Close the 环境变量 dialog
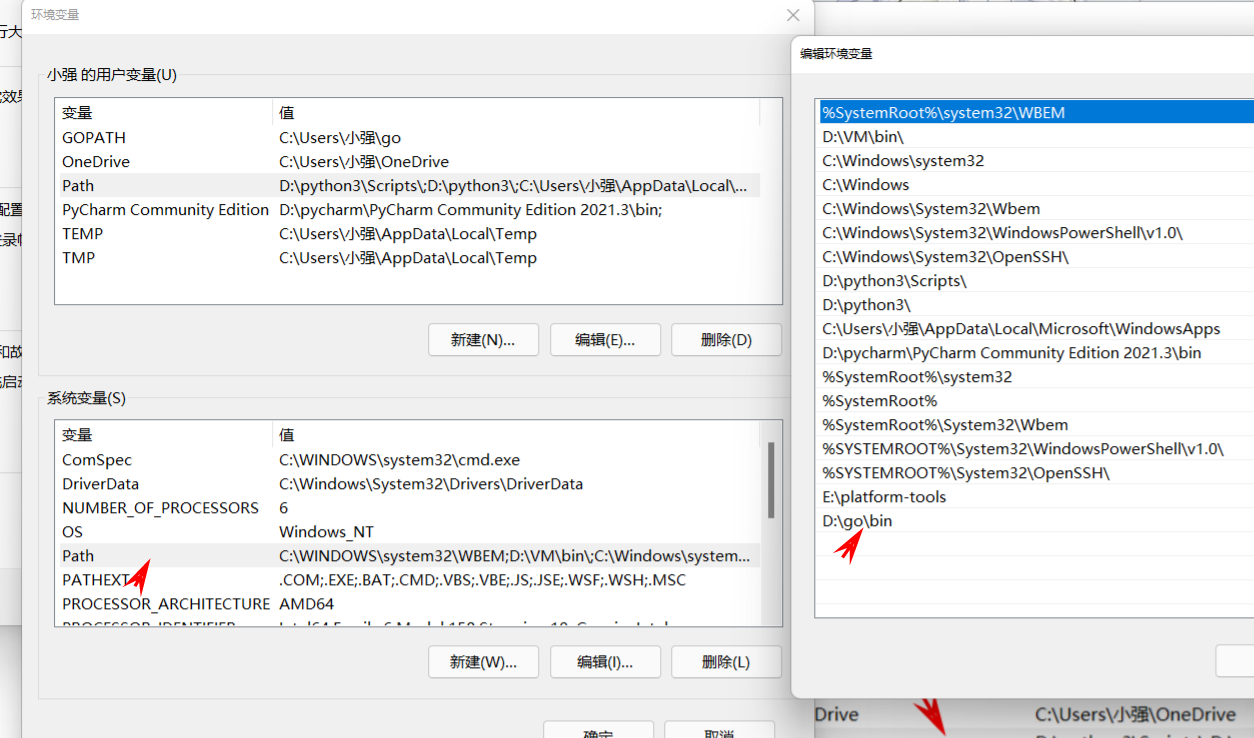 pyautogui.click(x=793, y=15)
